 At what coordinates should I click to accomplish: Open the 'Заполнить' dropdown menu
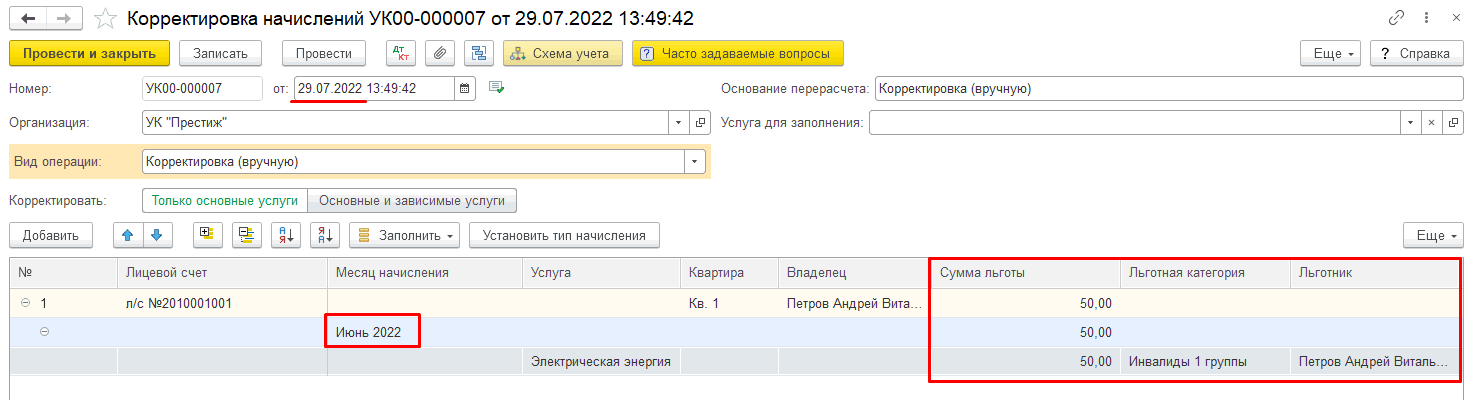(404, 235)
